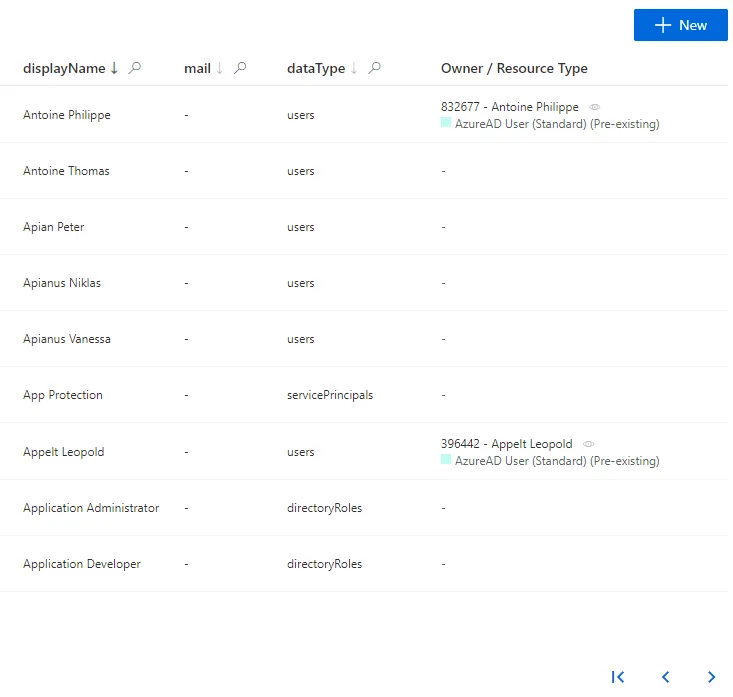
Task: Open the Apianus Vanessa row
Action: pyautogui.click(x=364, y=339)
